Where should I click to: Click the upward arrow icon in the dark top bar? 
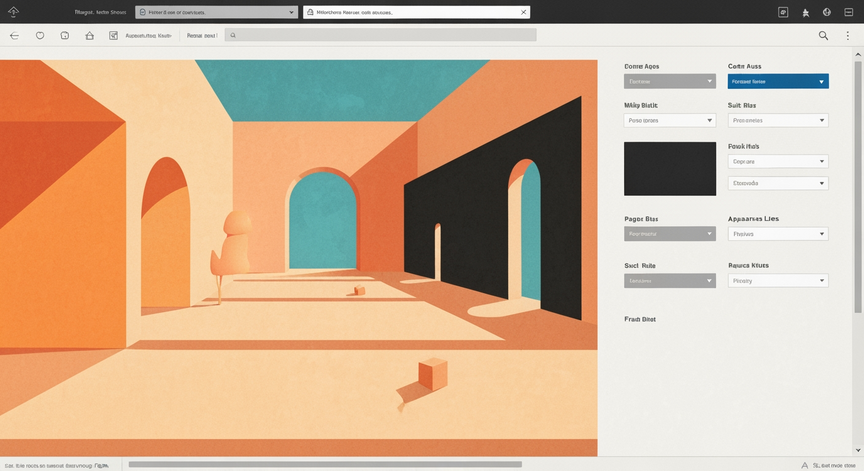[x=13, y=12]
